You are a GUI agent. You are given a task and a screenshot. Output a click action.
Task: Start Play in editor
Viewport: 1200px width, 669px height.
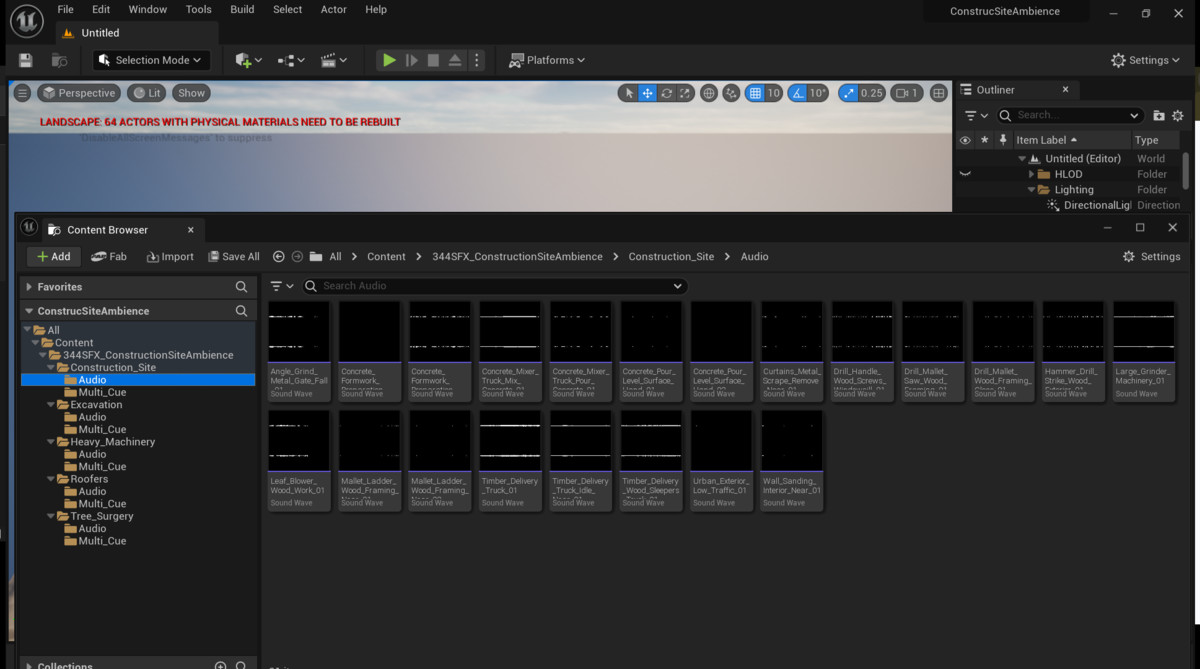(389, 60)
